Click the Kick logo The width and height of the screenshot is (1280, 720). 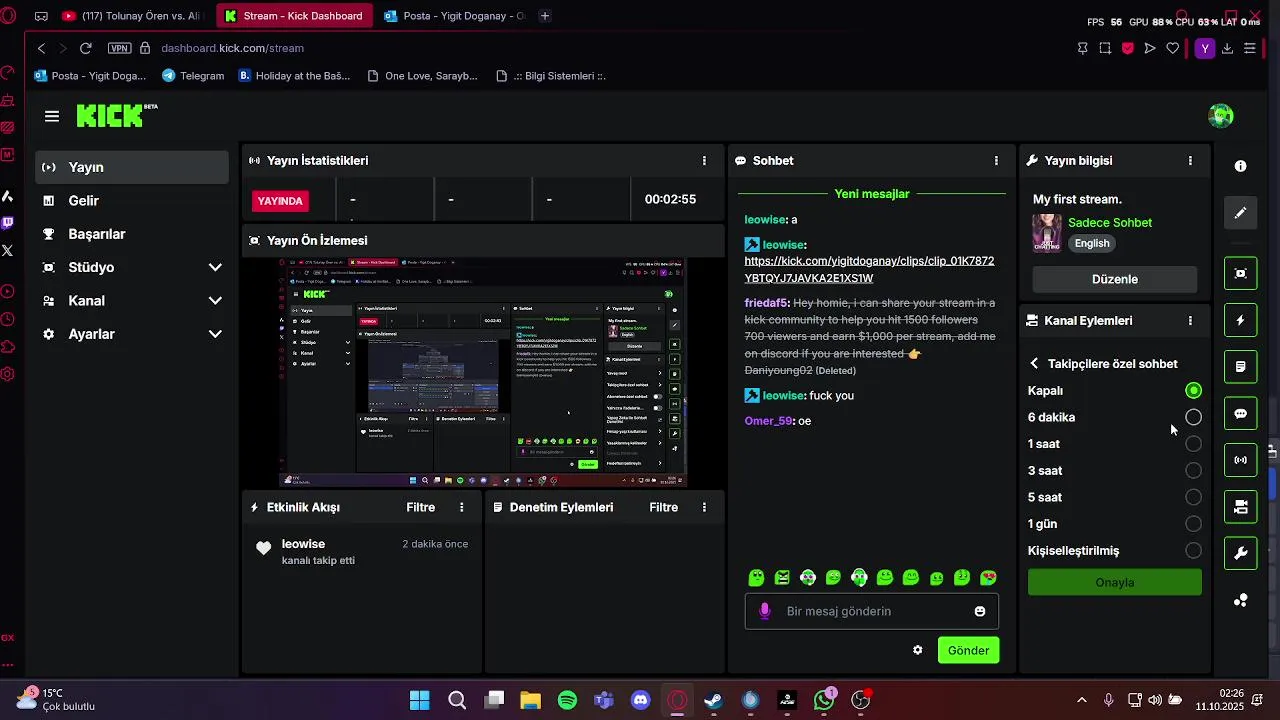click(x=117, y=116)
